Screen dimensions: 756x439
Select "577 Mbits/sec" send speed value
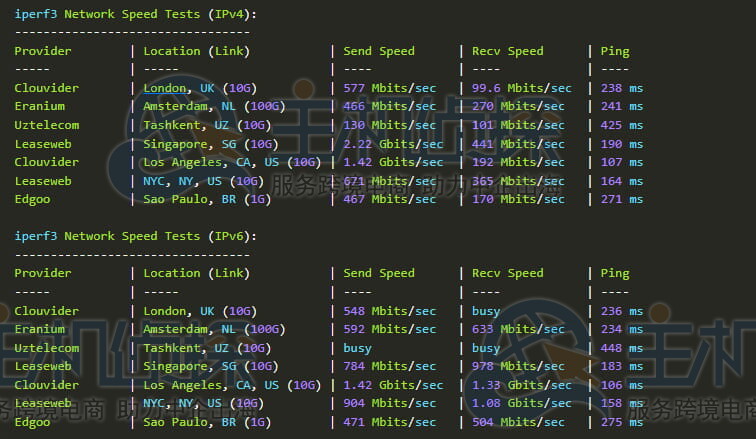[390, 88]
